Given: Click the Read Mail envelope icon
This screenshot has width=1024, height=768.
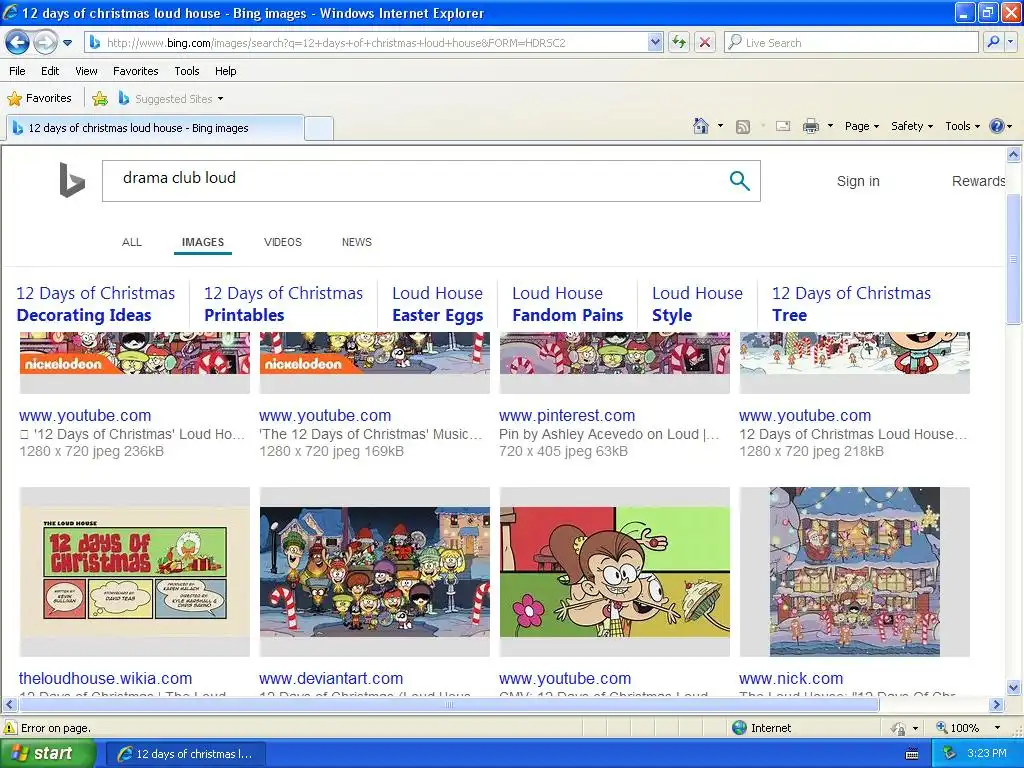Looking at the screenshot, I should [783, 126].
